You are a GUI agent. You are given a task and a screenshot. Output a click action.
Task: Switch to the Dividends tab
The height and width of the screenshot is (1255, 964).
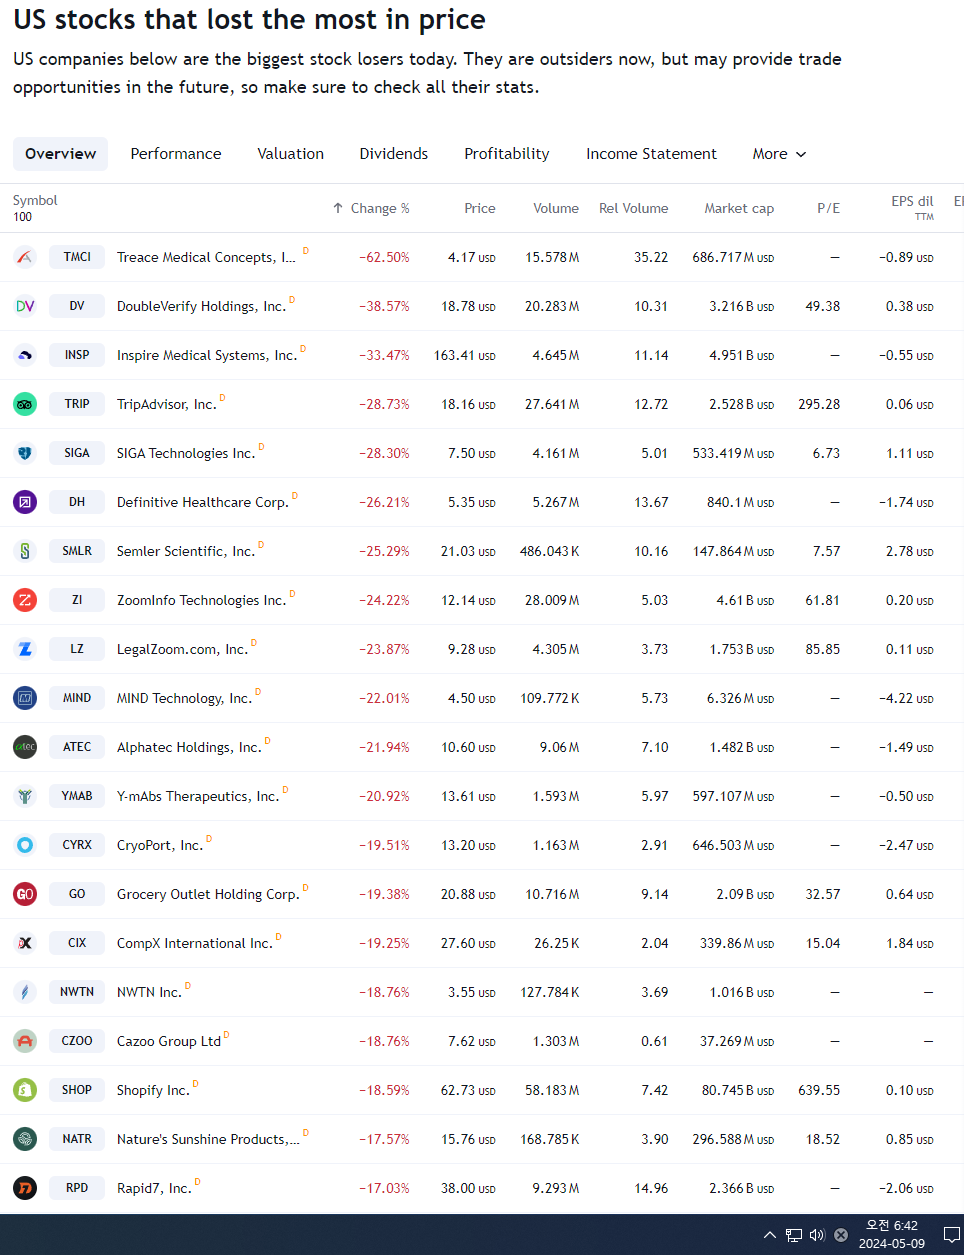[x=394, y=154]
